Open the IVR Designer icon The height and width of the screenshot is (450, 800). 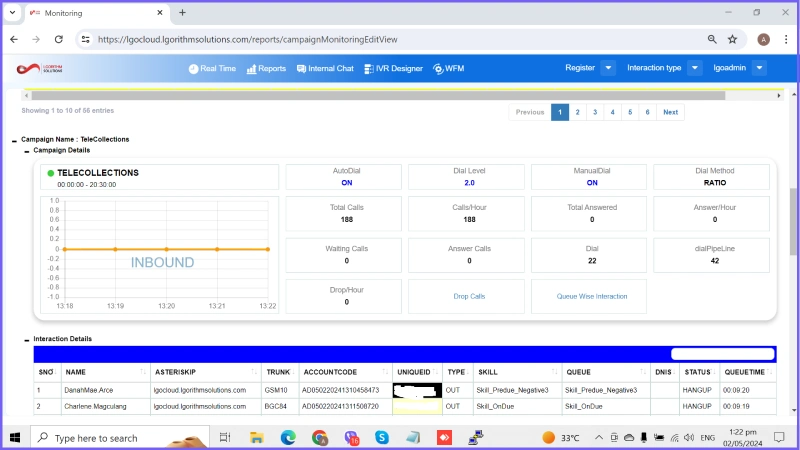point(369,69)
